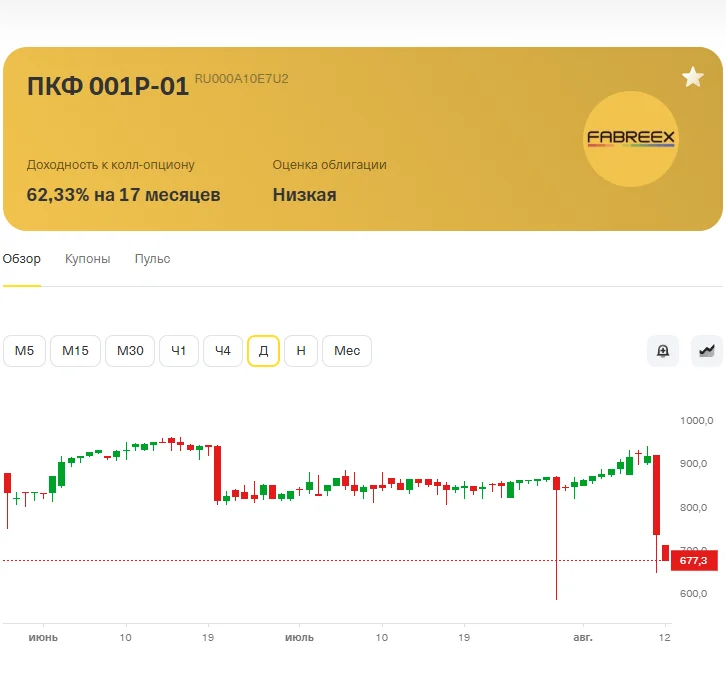The height and width of the screenshot is (684, 726).
Task: Switch to the Пульс tab
Action: [152, 259]
